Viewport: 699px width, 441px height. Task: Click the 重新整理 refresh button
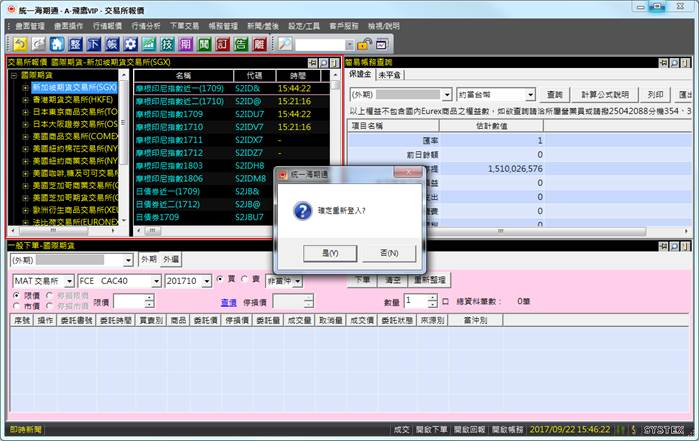(x=430, y=280)
